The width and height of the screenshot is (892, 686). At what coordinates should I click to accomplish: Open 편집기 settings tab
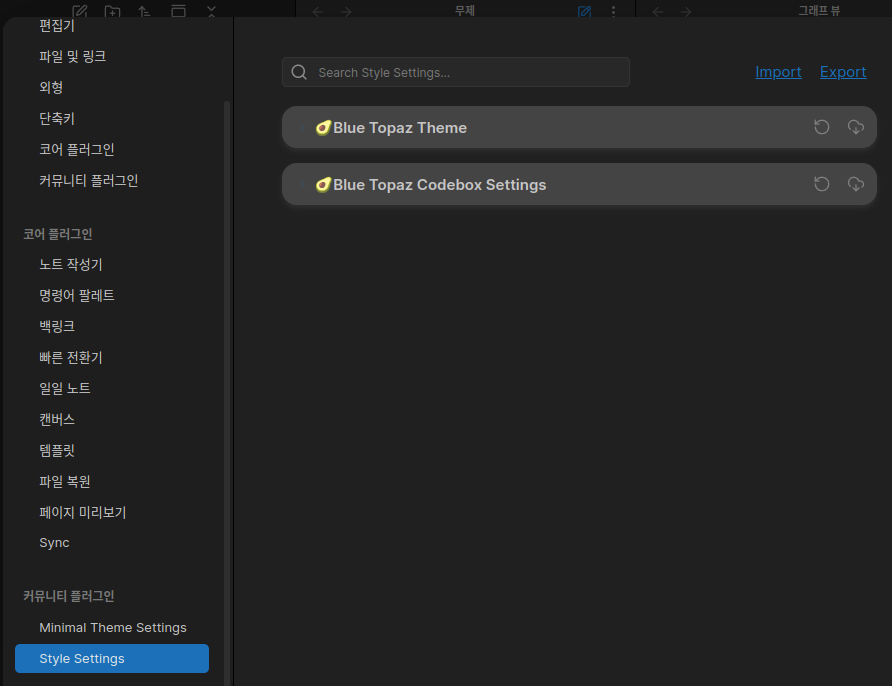112,26
